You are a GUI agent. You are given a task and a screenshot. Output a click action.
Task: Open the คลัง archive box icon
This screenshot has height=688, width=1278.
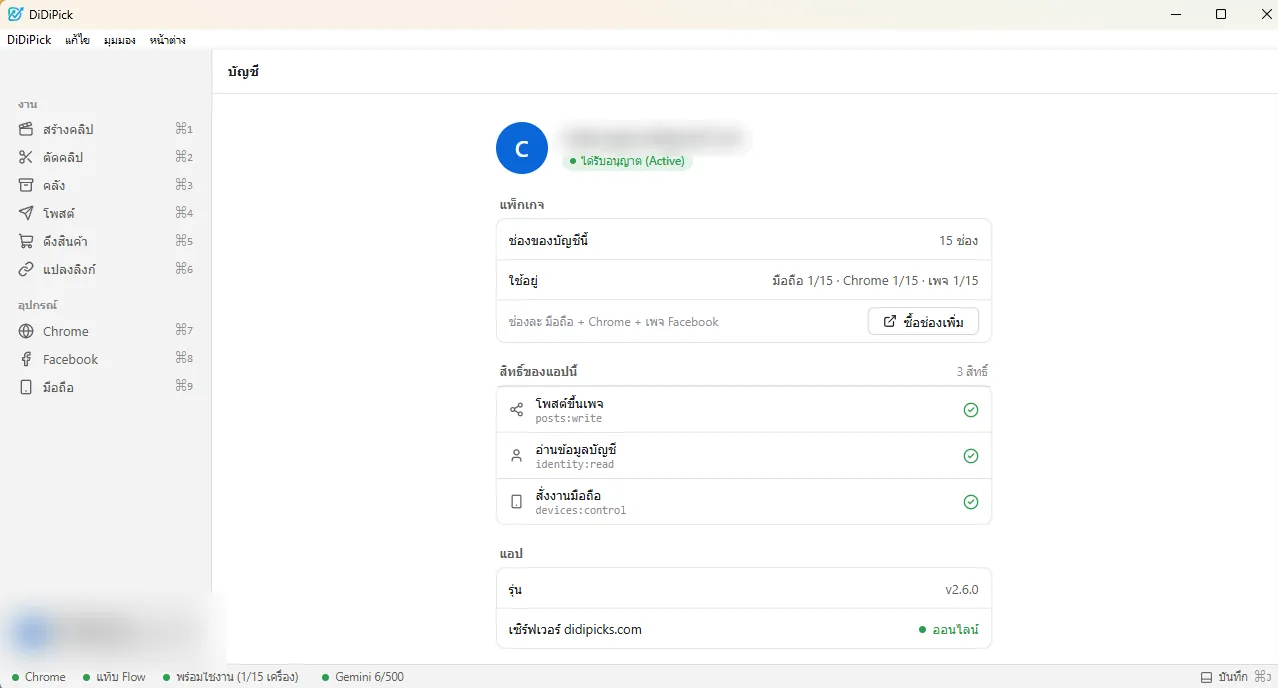[26, 185]
